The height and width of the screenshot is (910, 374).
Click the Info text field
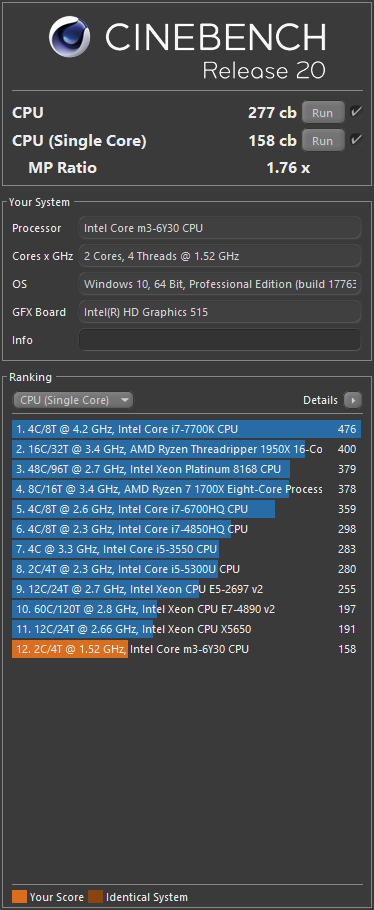pyautogui.click(x=220, y=340)
